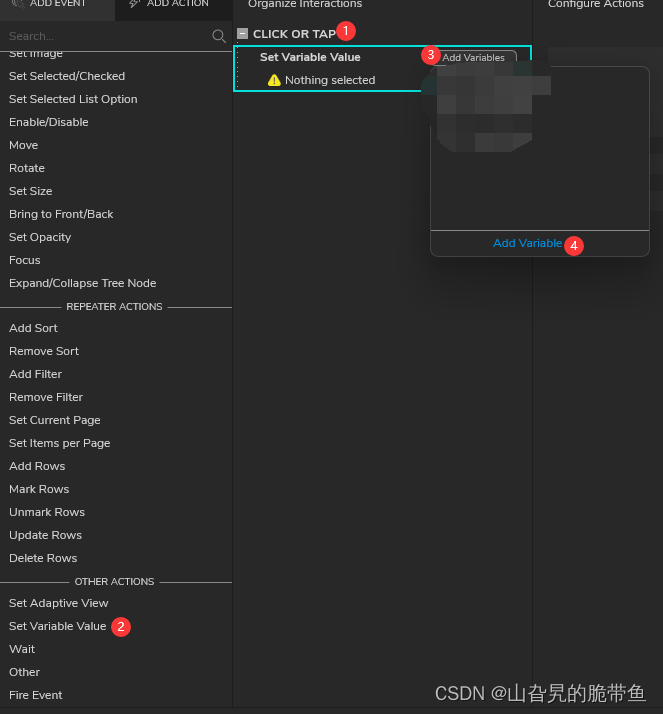The image size is (663, 714).
Task: Collapse the CLICK OR TAP event
Action: coord(242,34)
